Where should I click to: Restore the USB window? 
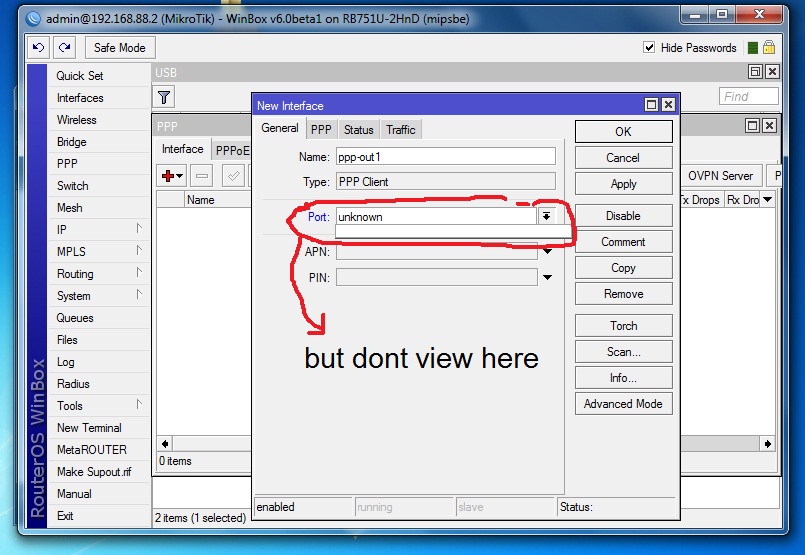[x=755, y=71]
